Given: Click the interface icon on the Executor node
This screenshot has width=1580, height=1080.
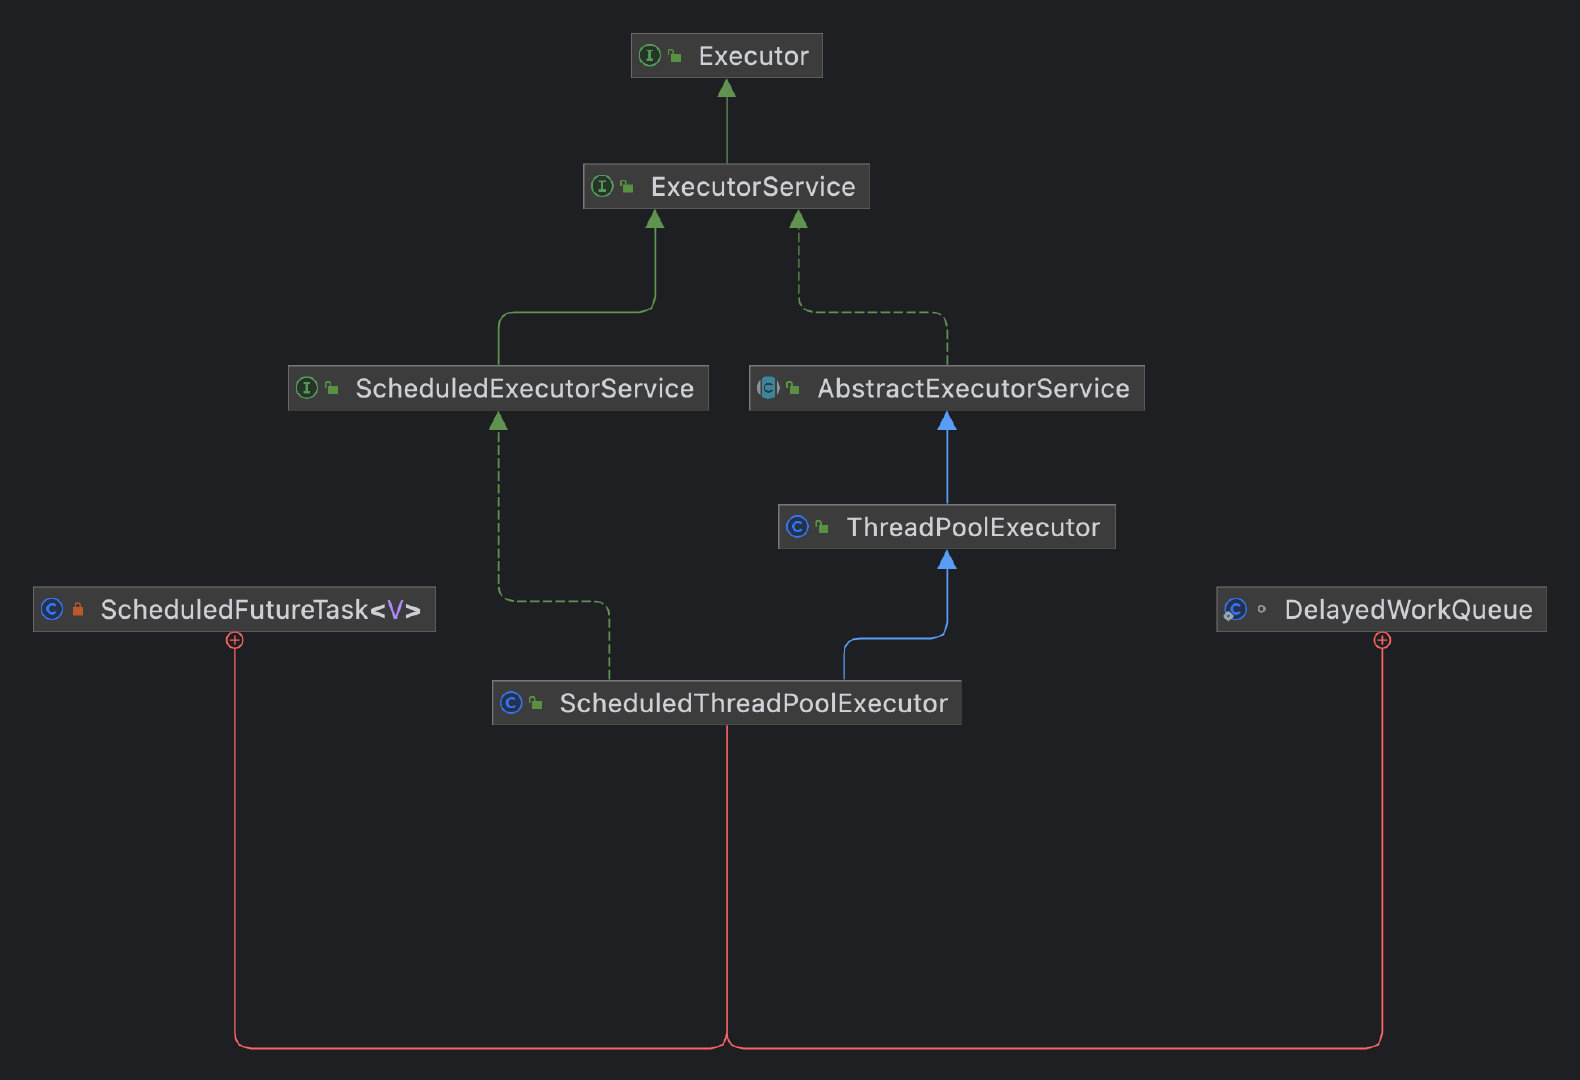Looking at the screenshot, I should [649, 56].
